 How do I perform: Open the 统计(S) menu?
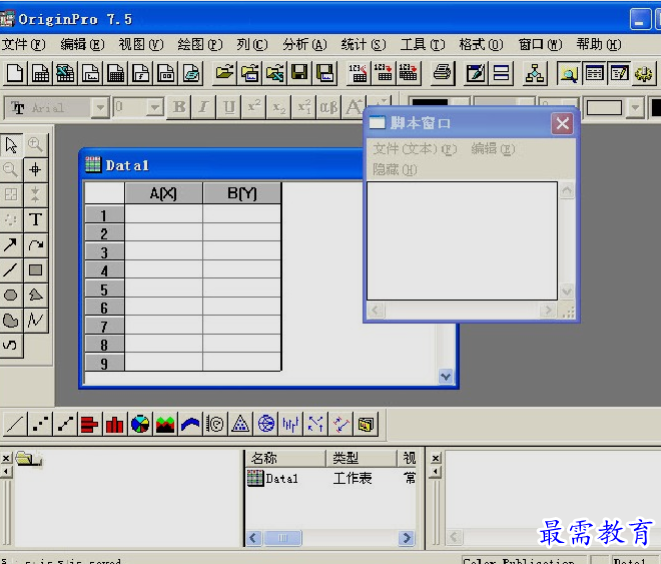click(363, 44)
